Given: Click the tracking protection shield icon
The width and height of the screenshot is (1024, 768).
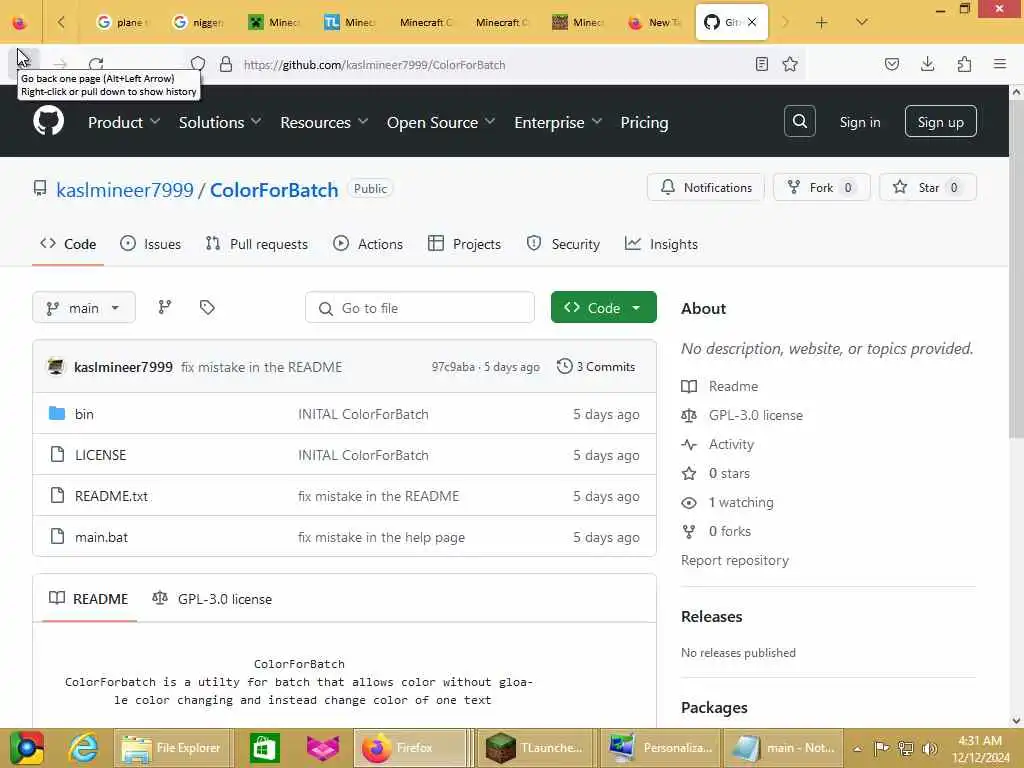Looking at the screenshot, I should 198,64.
